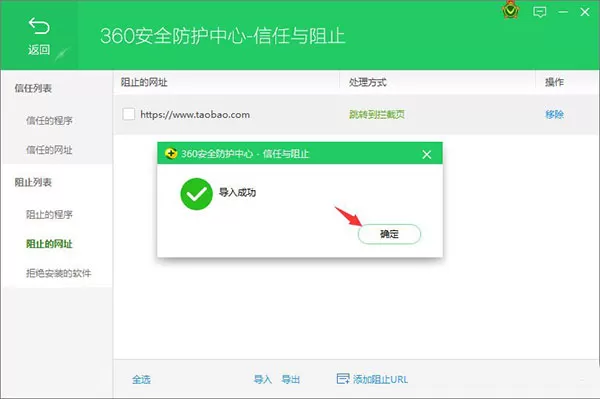Viewport: 600px width, 399px height.
Task: Open 阻止的程序 in the sidebar
Action: 49,215
